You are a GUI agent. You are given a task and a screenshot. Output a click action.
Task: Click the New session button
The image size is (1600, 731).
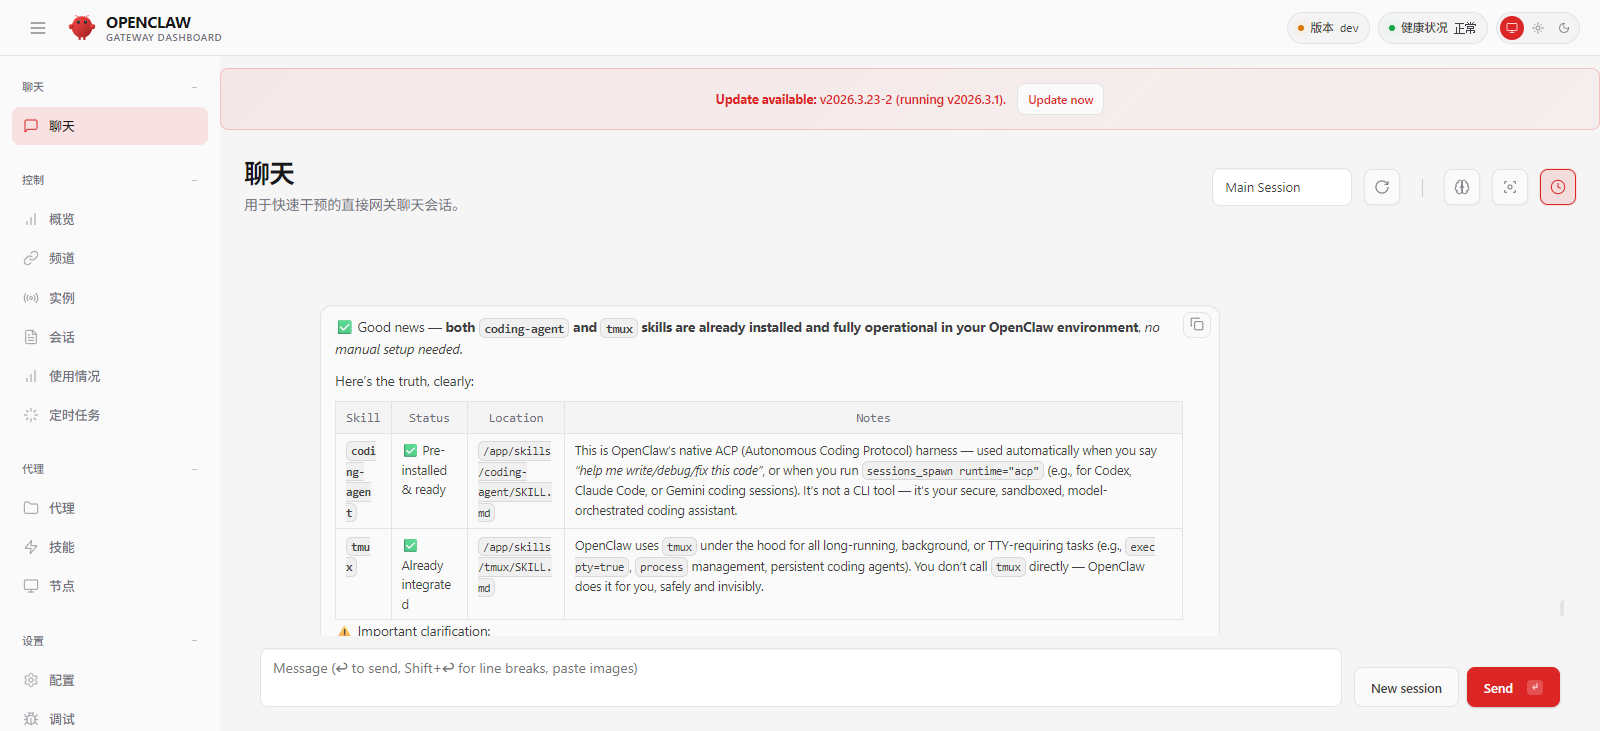point(1406,688)
